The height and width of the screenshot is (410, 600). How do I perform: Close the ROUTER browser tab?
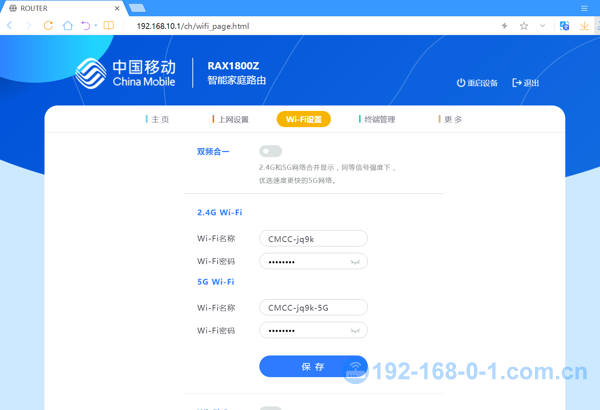[x=117, y=8]
